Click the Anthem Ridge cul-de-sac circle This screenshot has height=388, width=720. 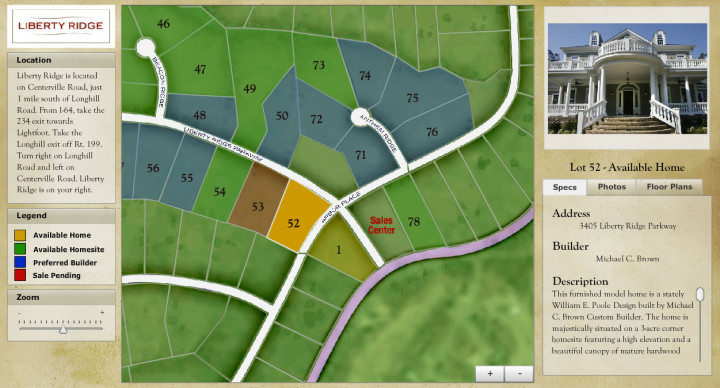tap(360, 117)
